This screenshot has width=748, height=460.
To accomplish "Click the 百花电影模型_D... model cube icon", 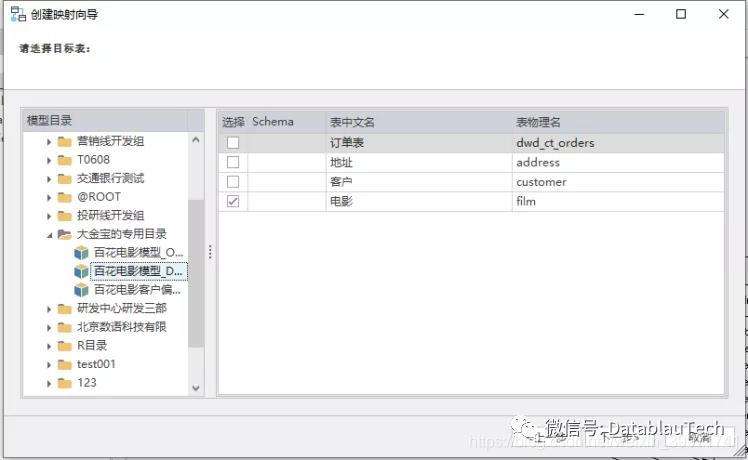I will [81, 271].
